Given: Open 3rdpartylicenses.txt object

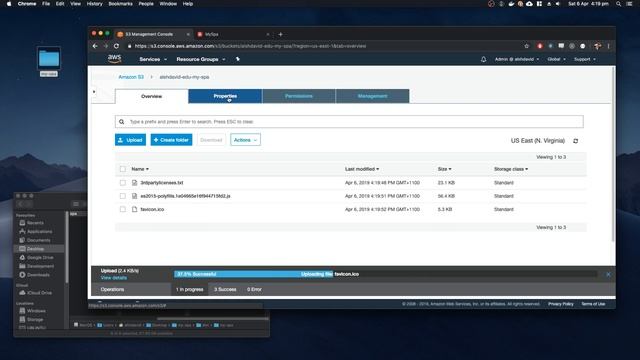Looking at the screenshot, I should pos(162,183).
